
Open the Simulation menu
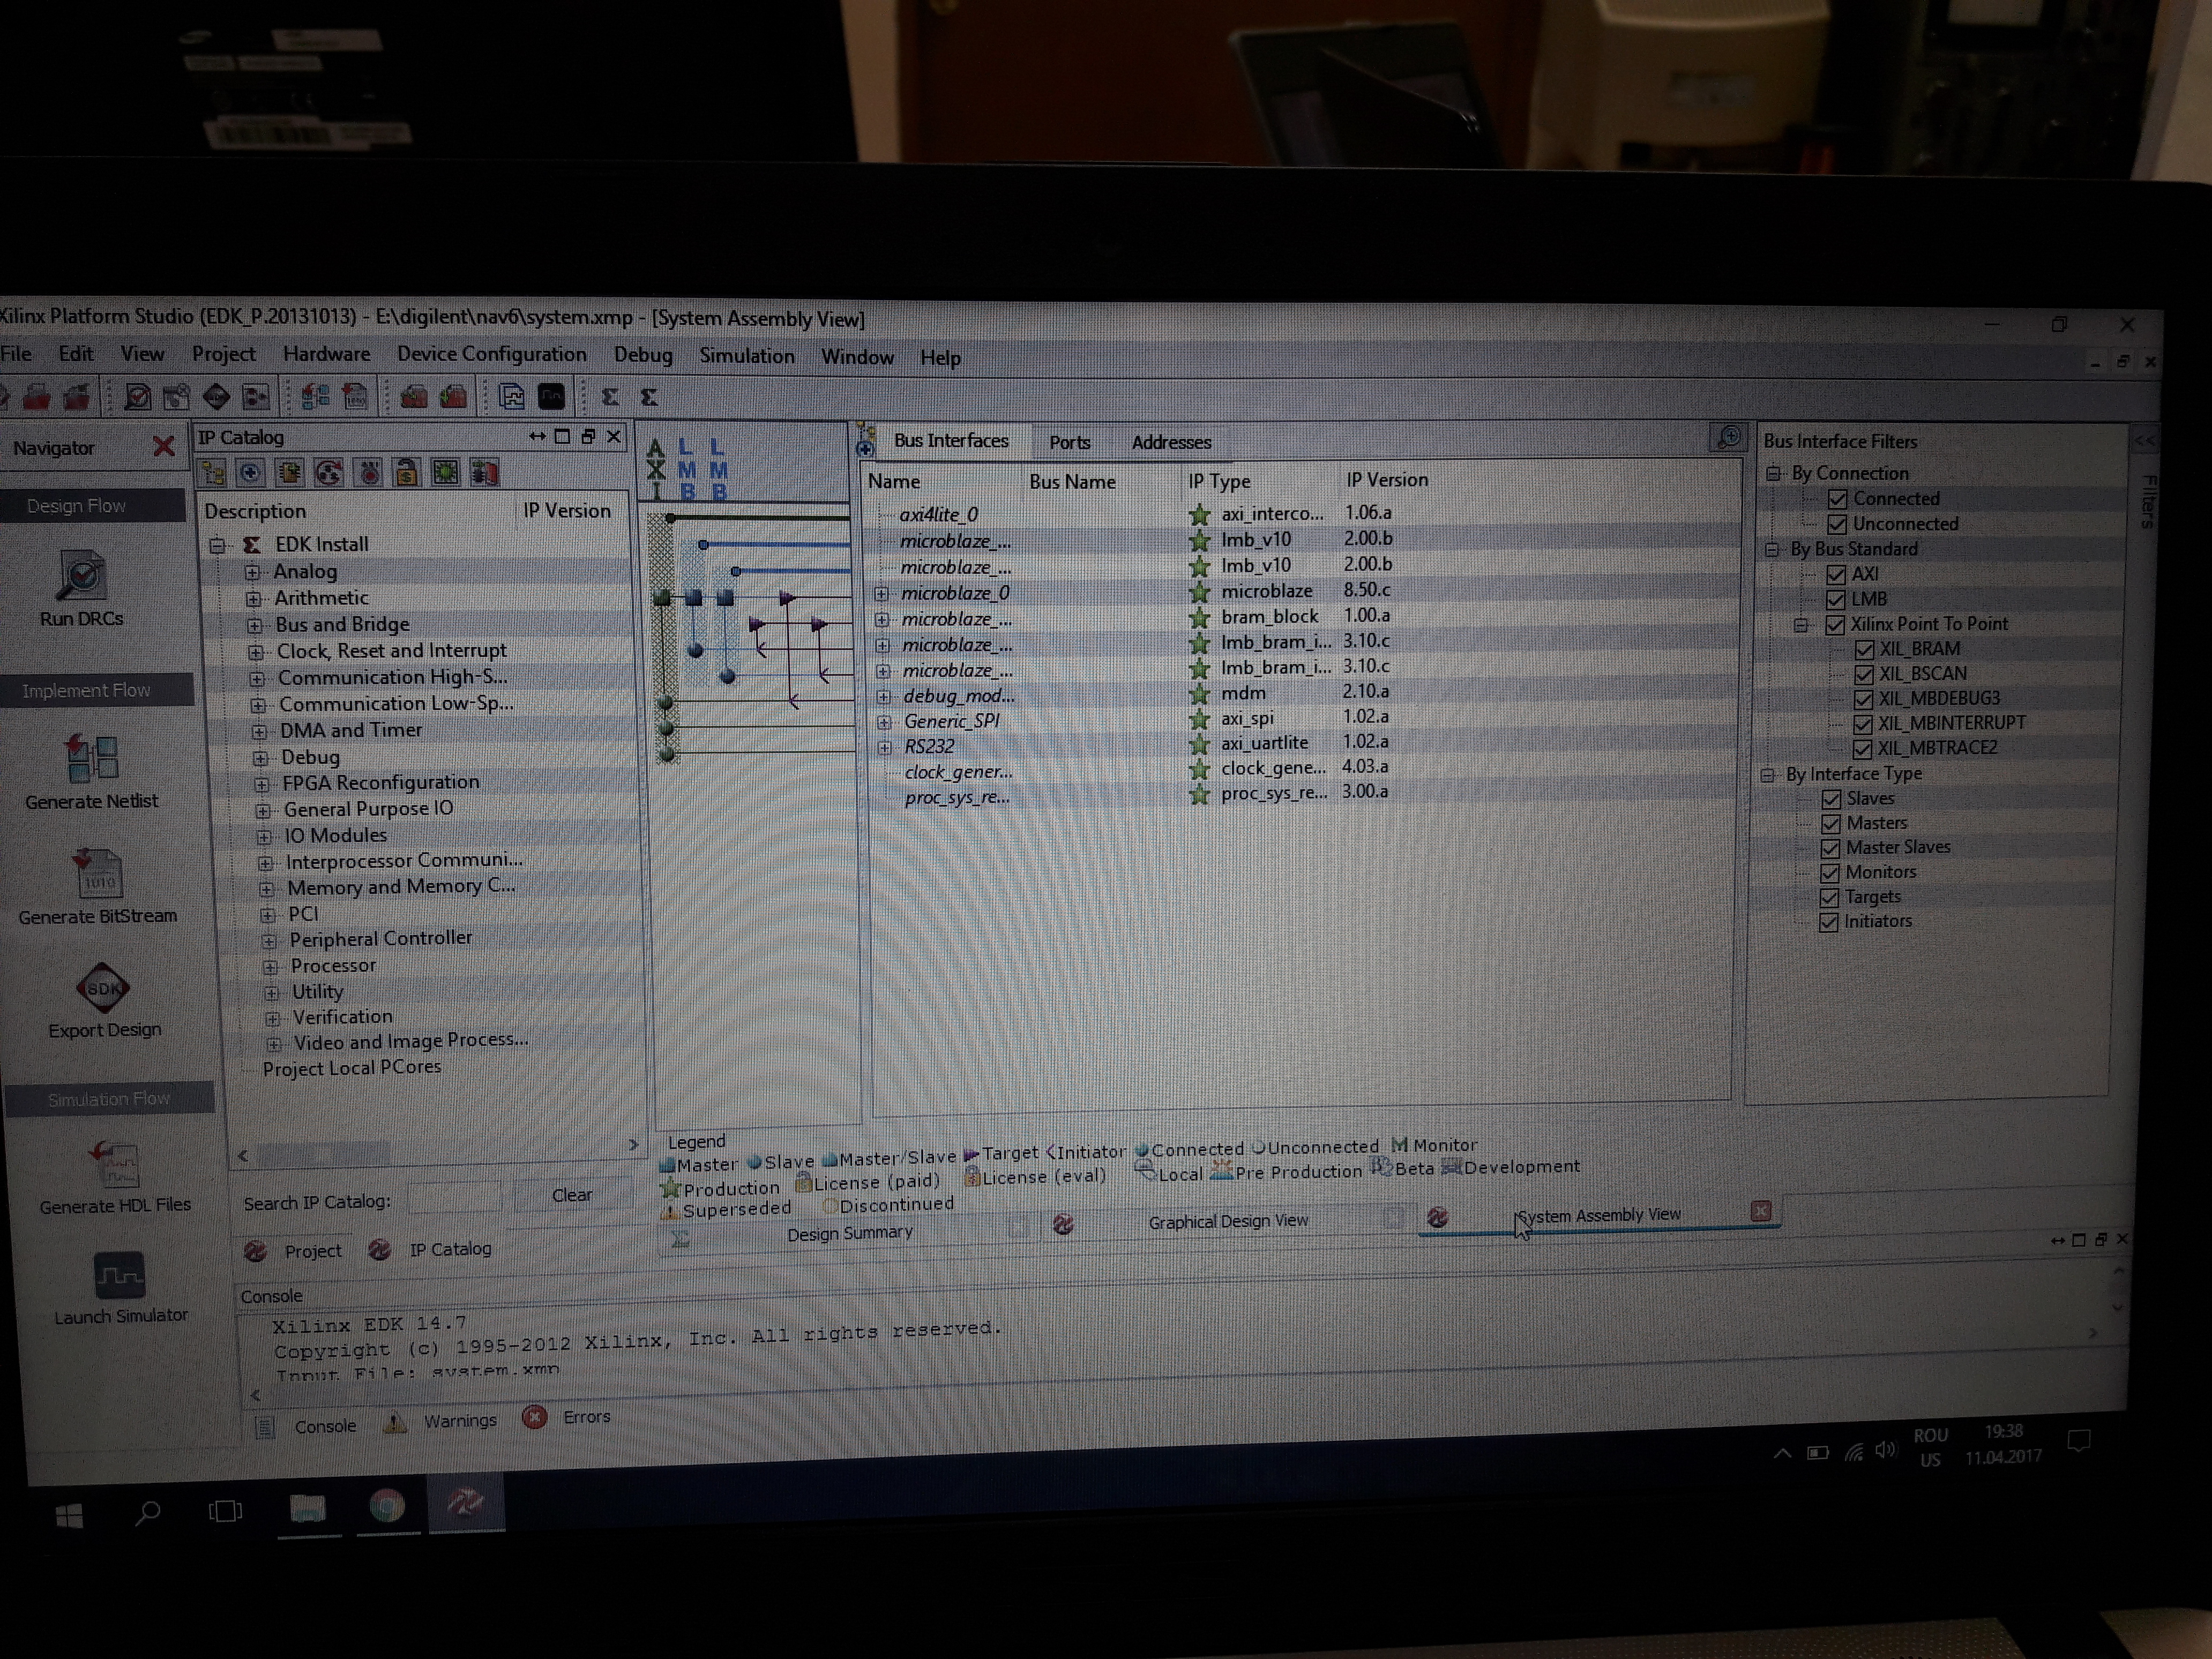(x=746, y=356)
